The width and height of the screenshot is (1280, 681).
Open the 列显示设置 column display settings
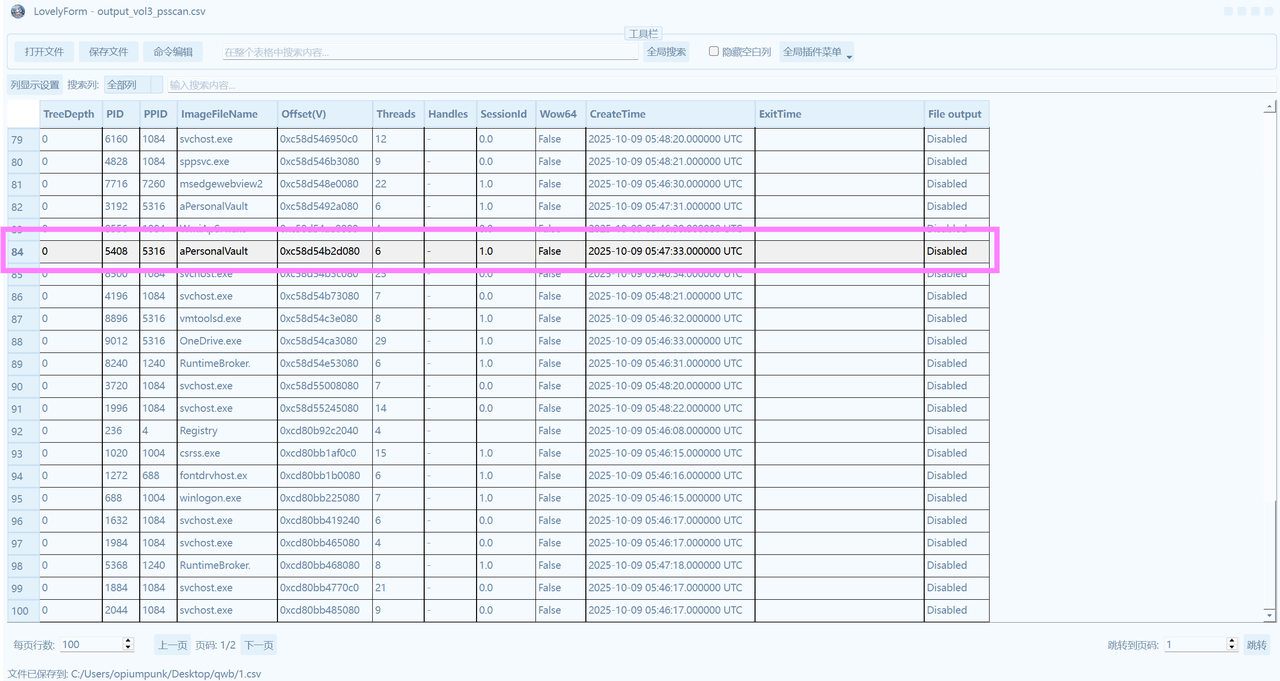tap(35, 85)
